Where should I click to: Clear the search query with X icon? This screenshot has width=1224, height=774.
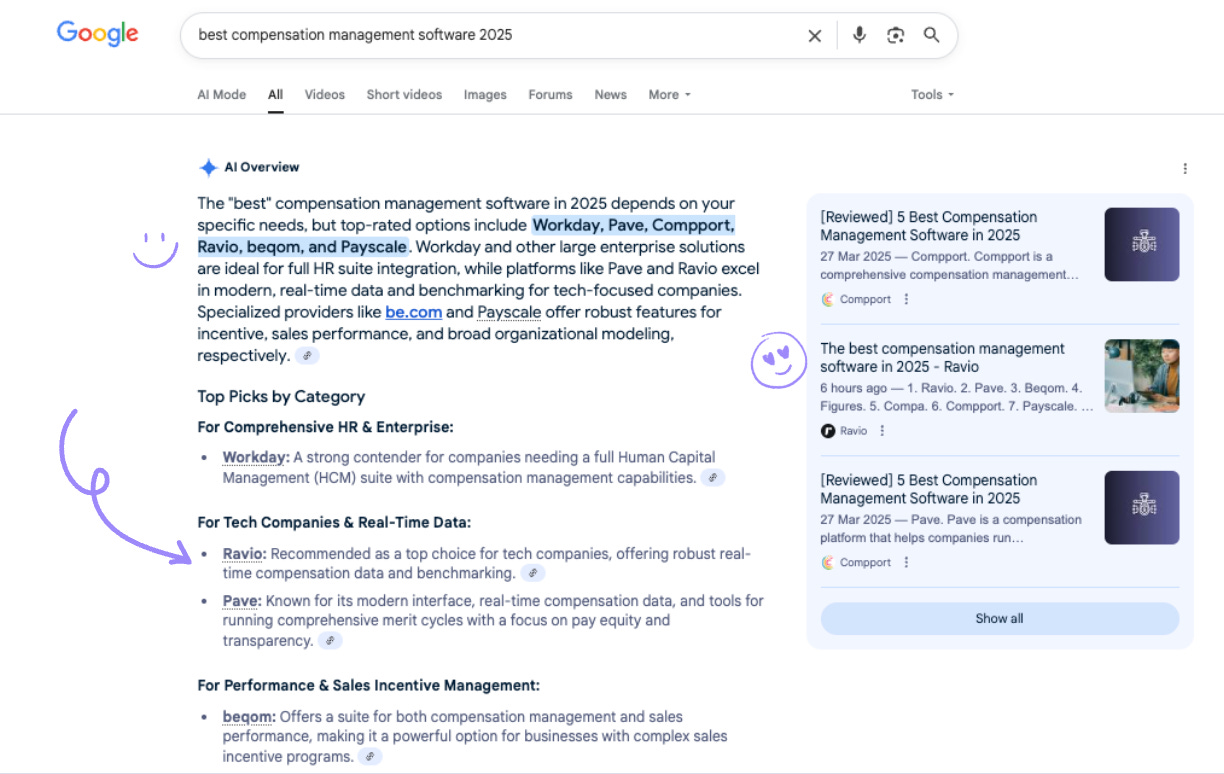point(815,36)
